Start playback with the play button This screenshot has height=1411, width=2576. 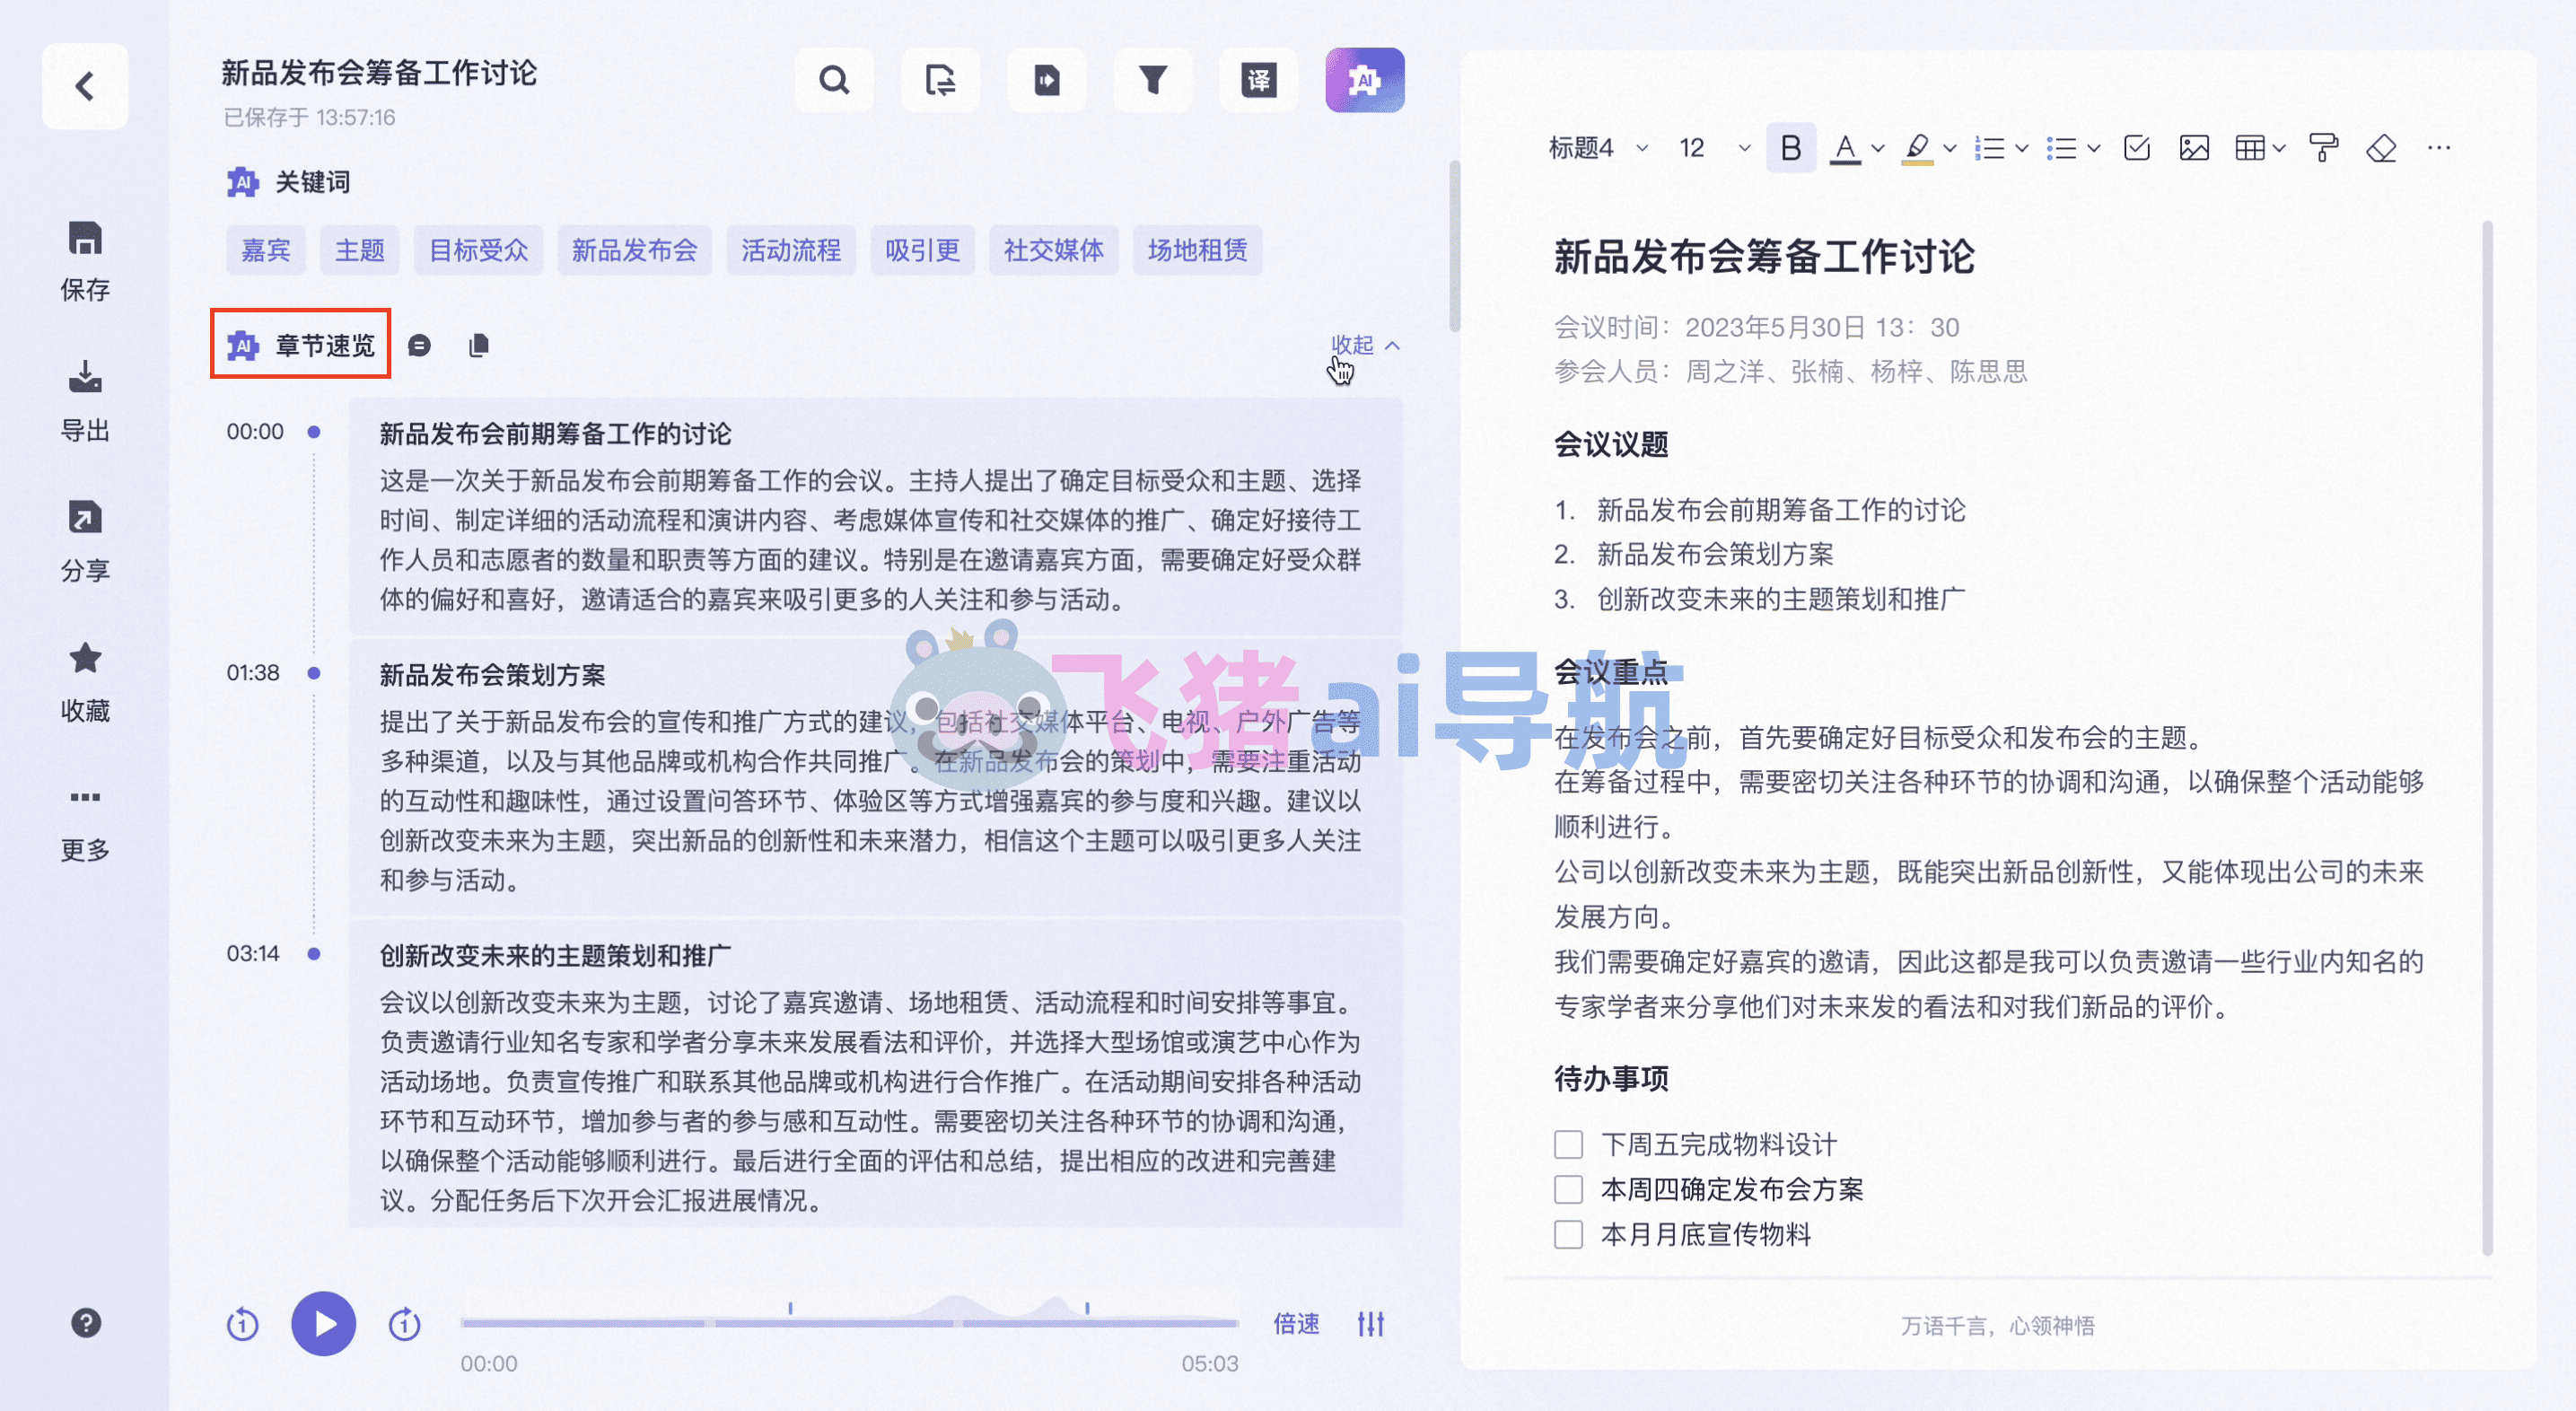[x=324, y=1324]
